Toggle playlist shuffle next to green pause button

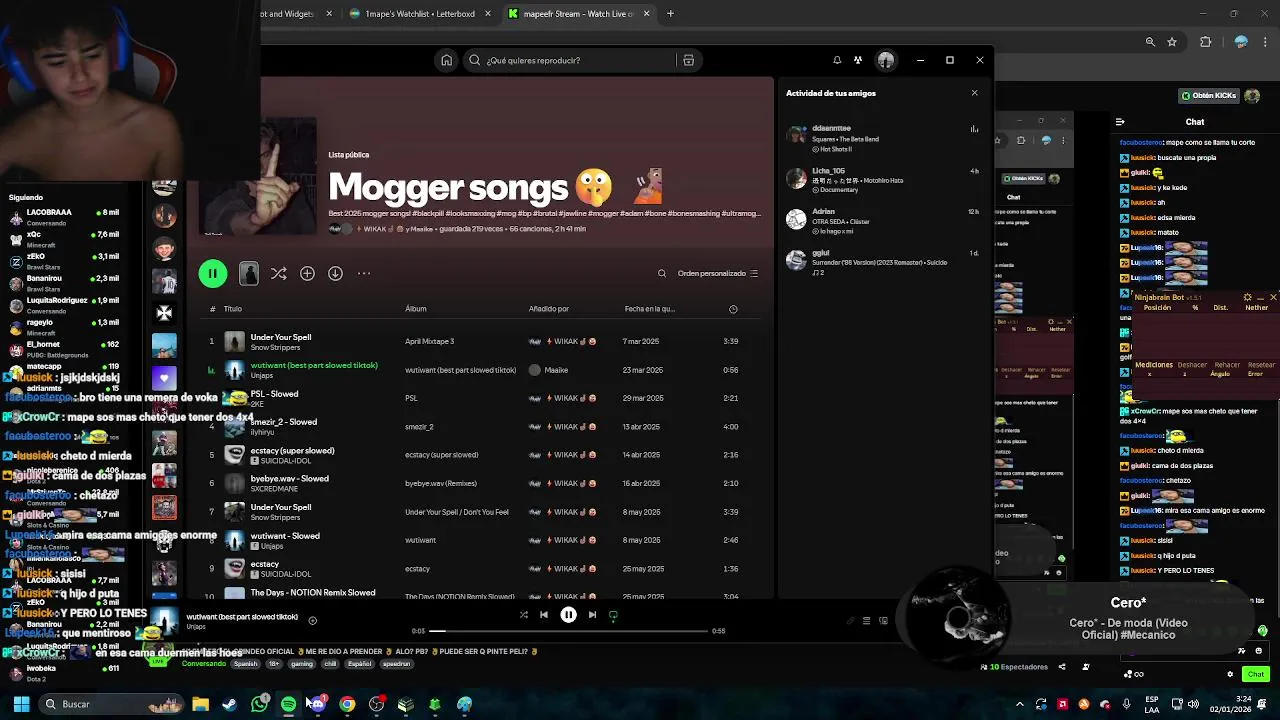point(279,273)
